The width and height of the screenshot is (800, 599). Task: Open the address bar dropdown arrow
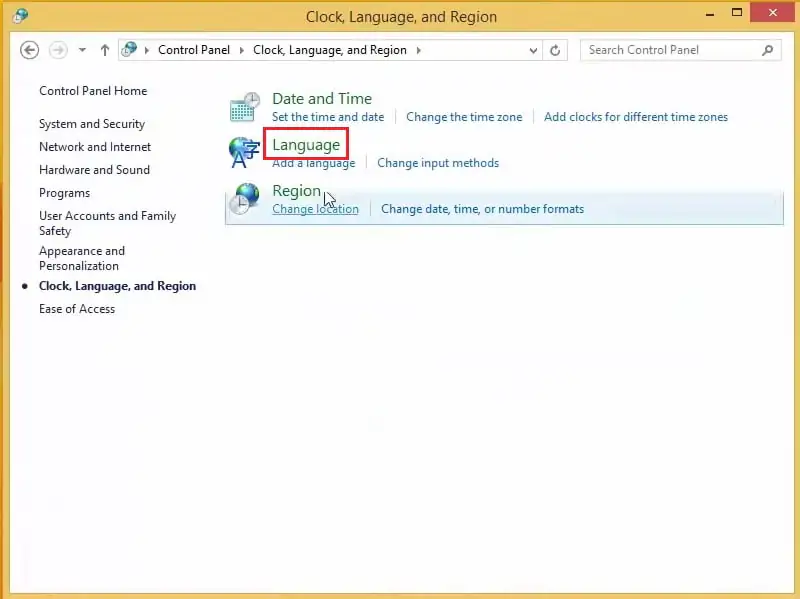[532, 49]
